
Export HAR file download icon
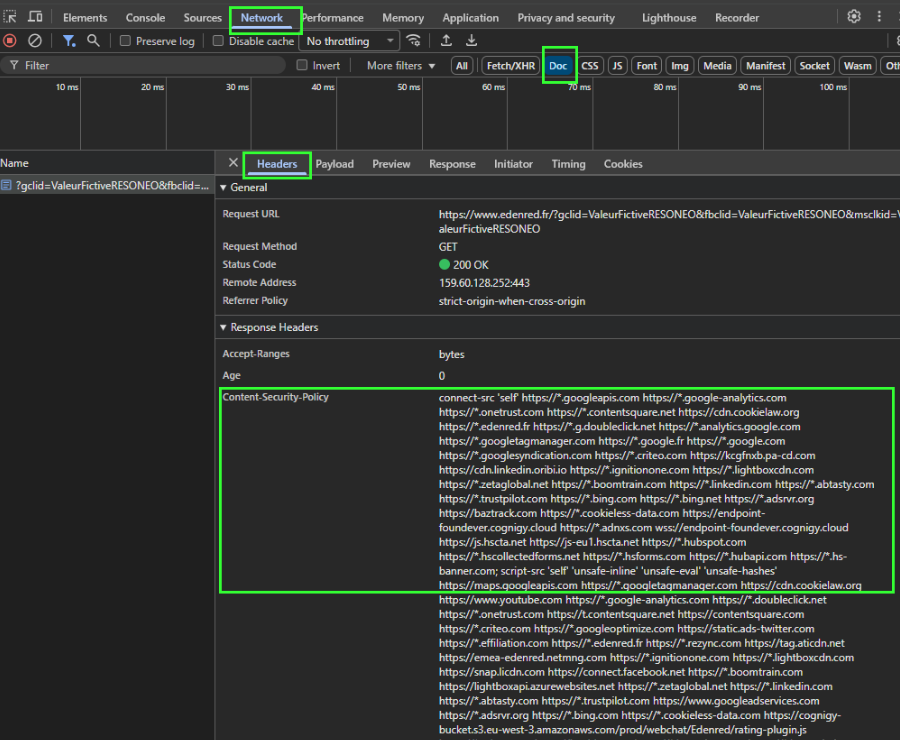click(x=471, y=41)
